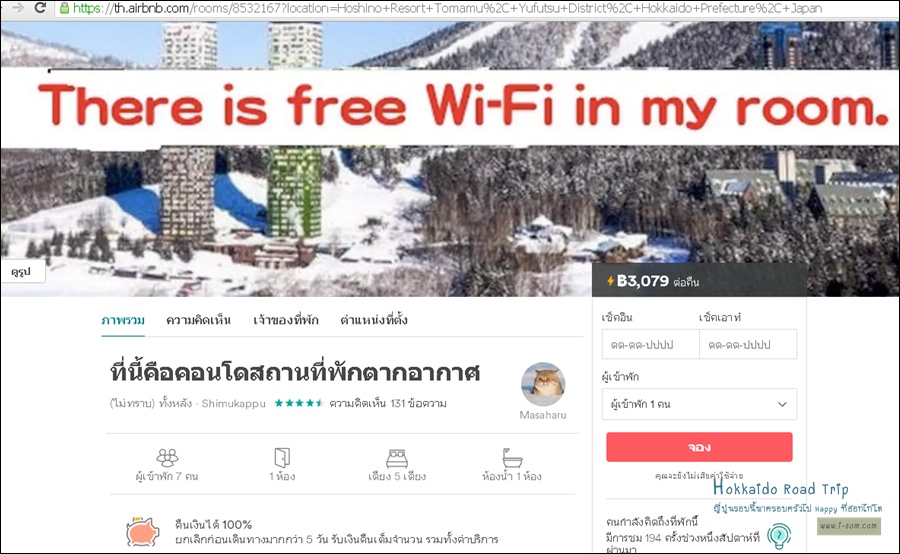Screen dimensions: 900x554
Task: Go to the ตำแหน่งที่ตั้ง location tab
Action: click(374, 320)
